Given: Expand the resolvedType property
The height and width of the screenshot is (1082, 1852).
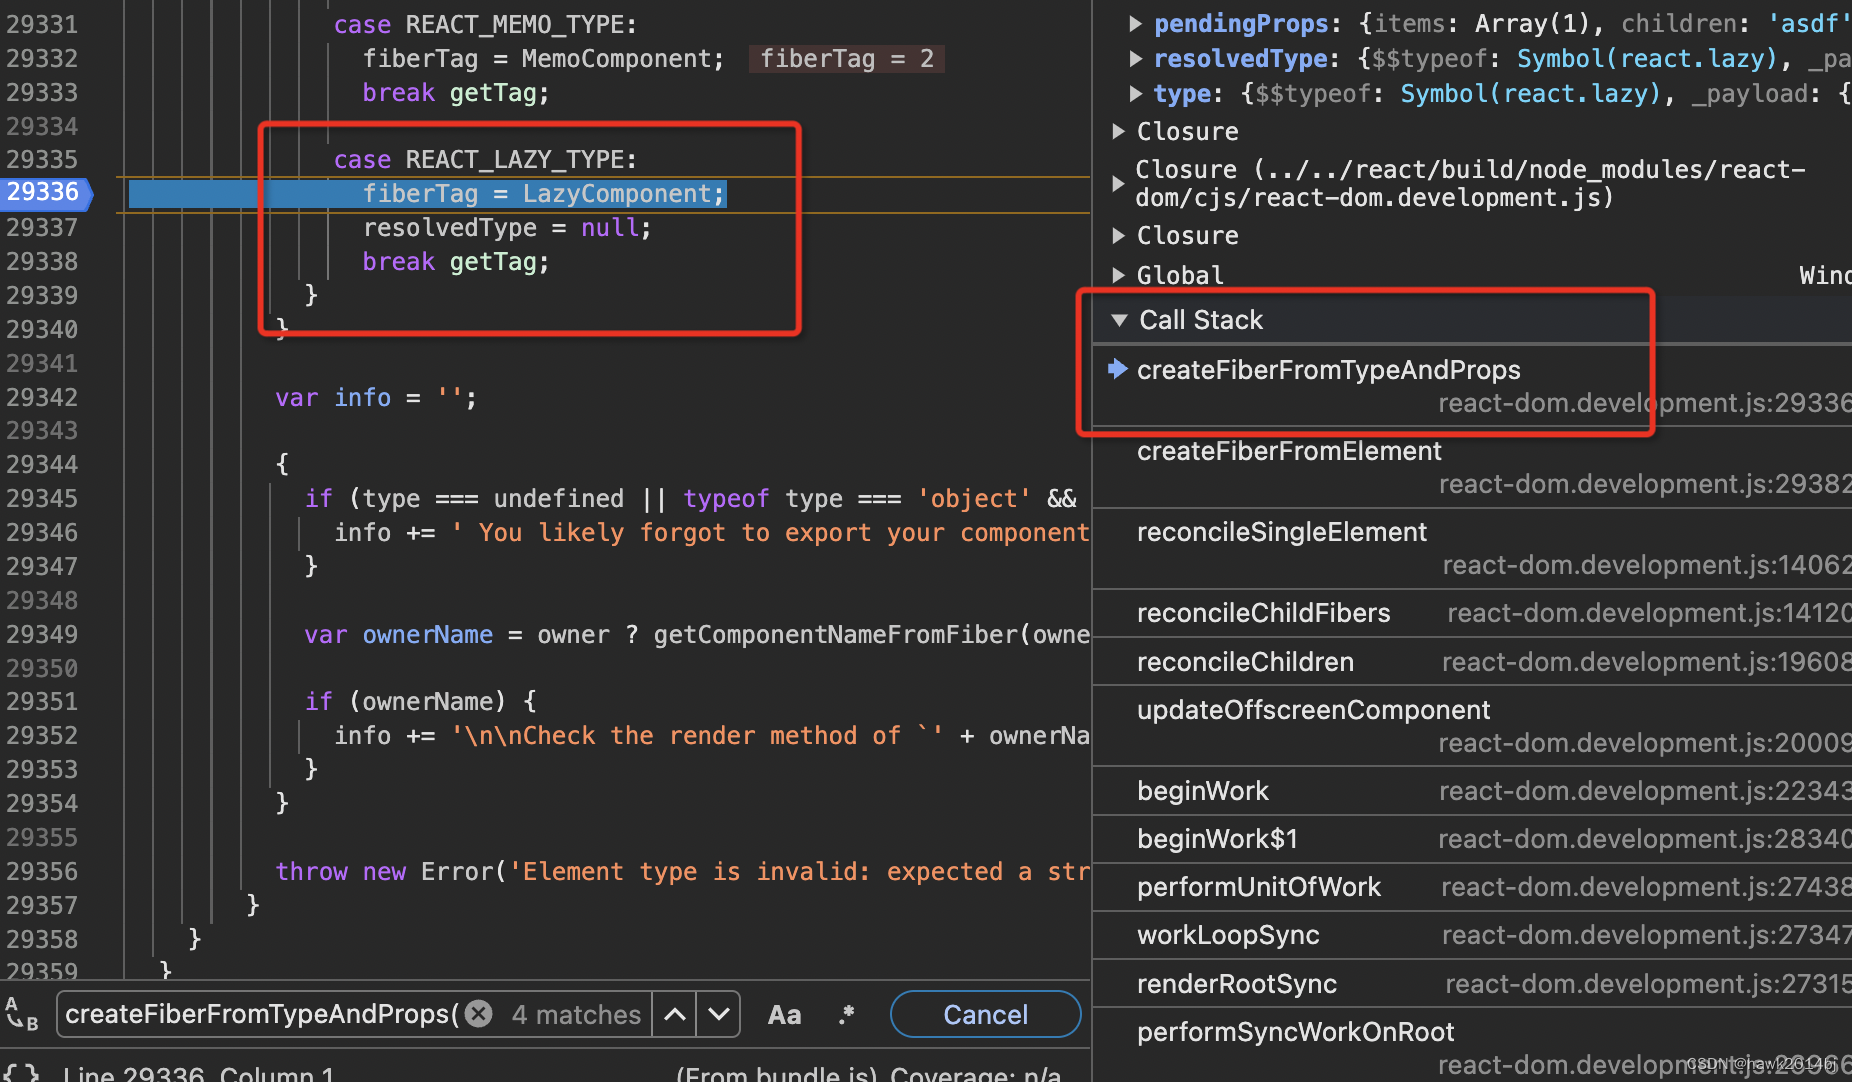Looking at the screenshot, I should click(1135, 58).
